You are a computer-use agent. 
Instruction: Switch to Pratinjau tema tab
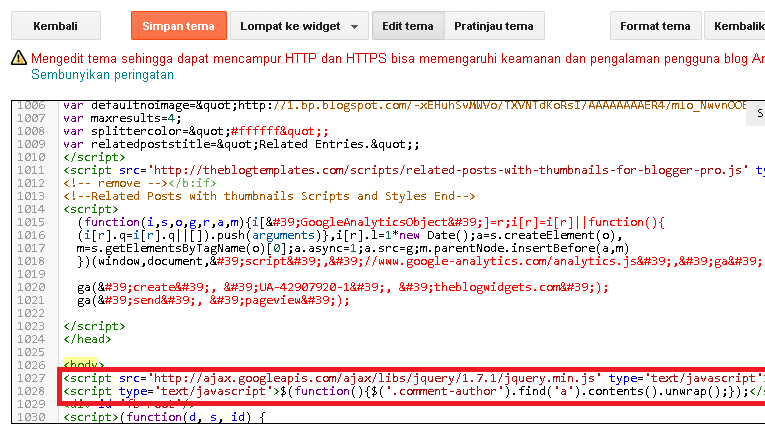pyautogui.click(x=494, y=26)
